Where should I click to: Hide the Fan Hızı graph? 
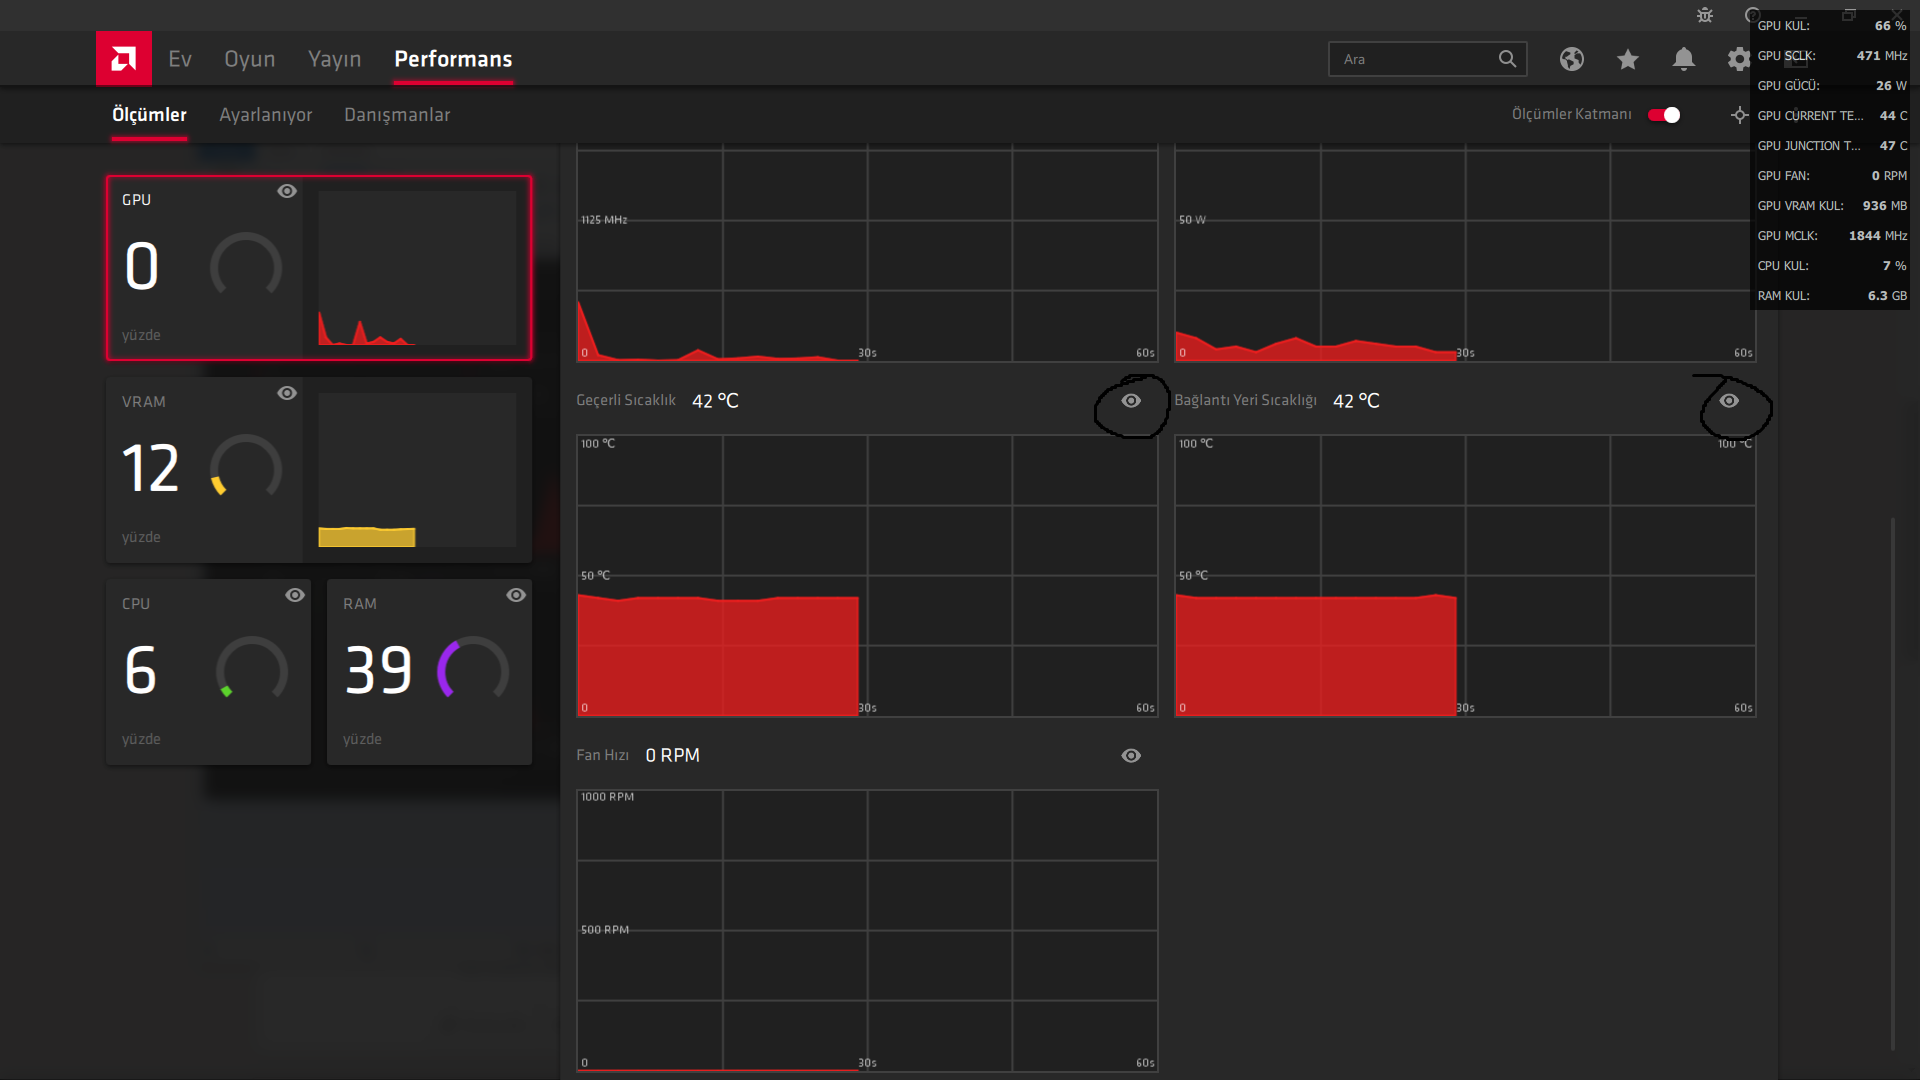(1131, 756)
